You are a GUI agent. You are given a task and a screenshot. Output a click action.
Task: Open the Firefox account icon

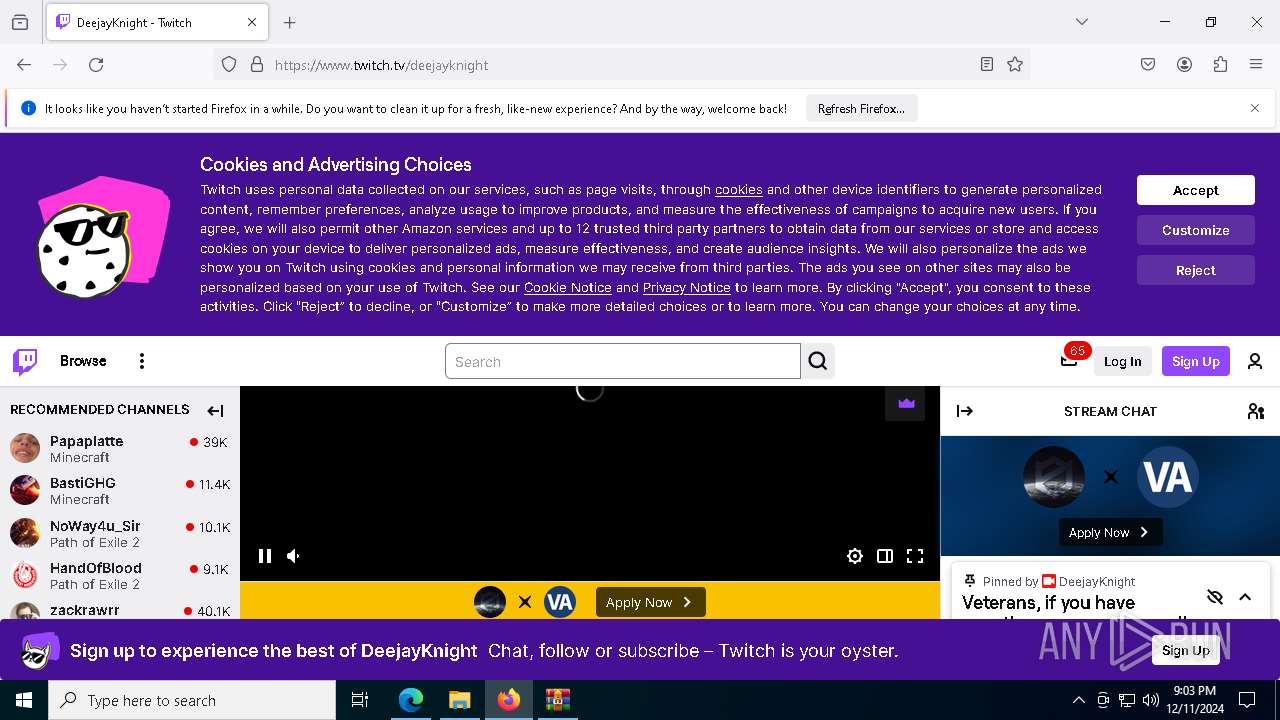[x=1184, y=64]
